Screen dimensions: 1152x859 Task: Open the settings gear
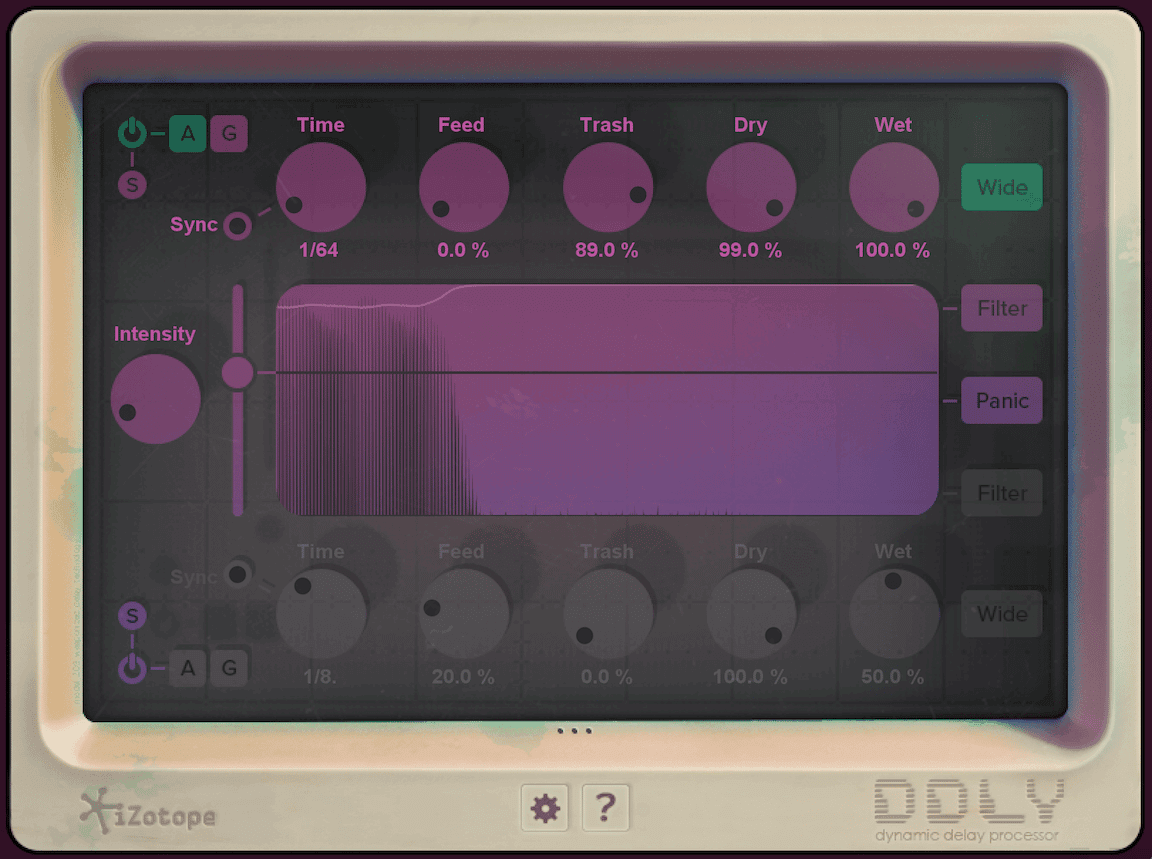(544, 808)
